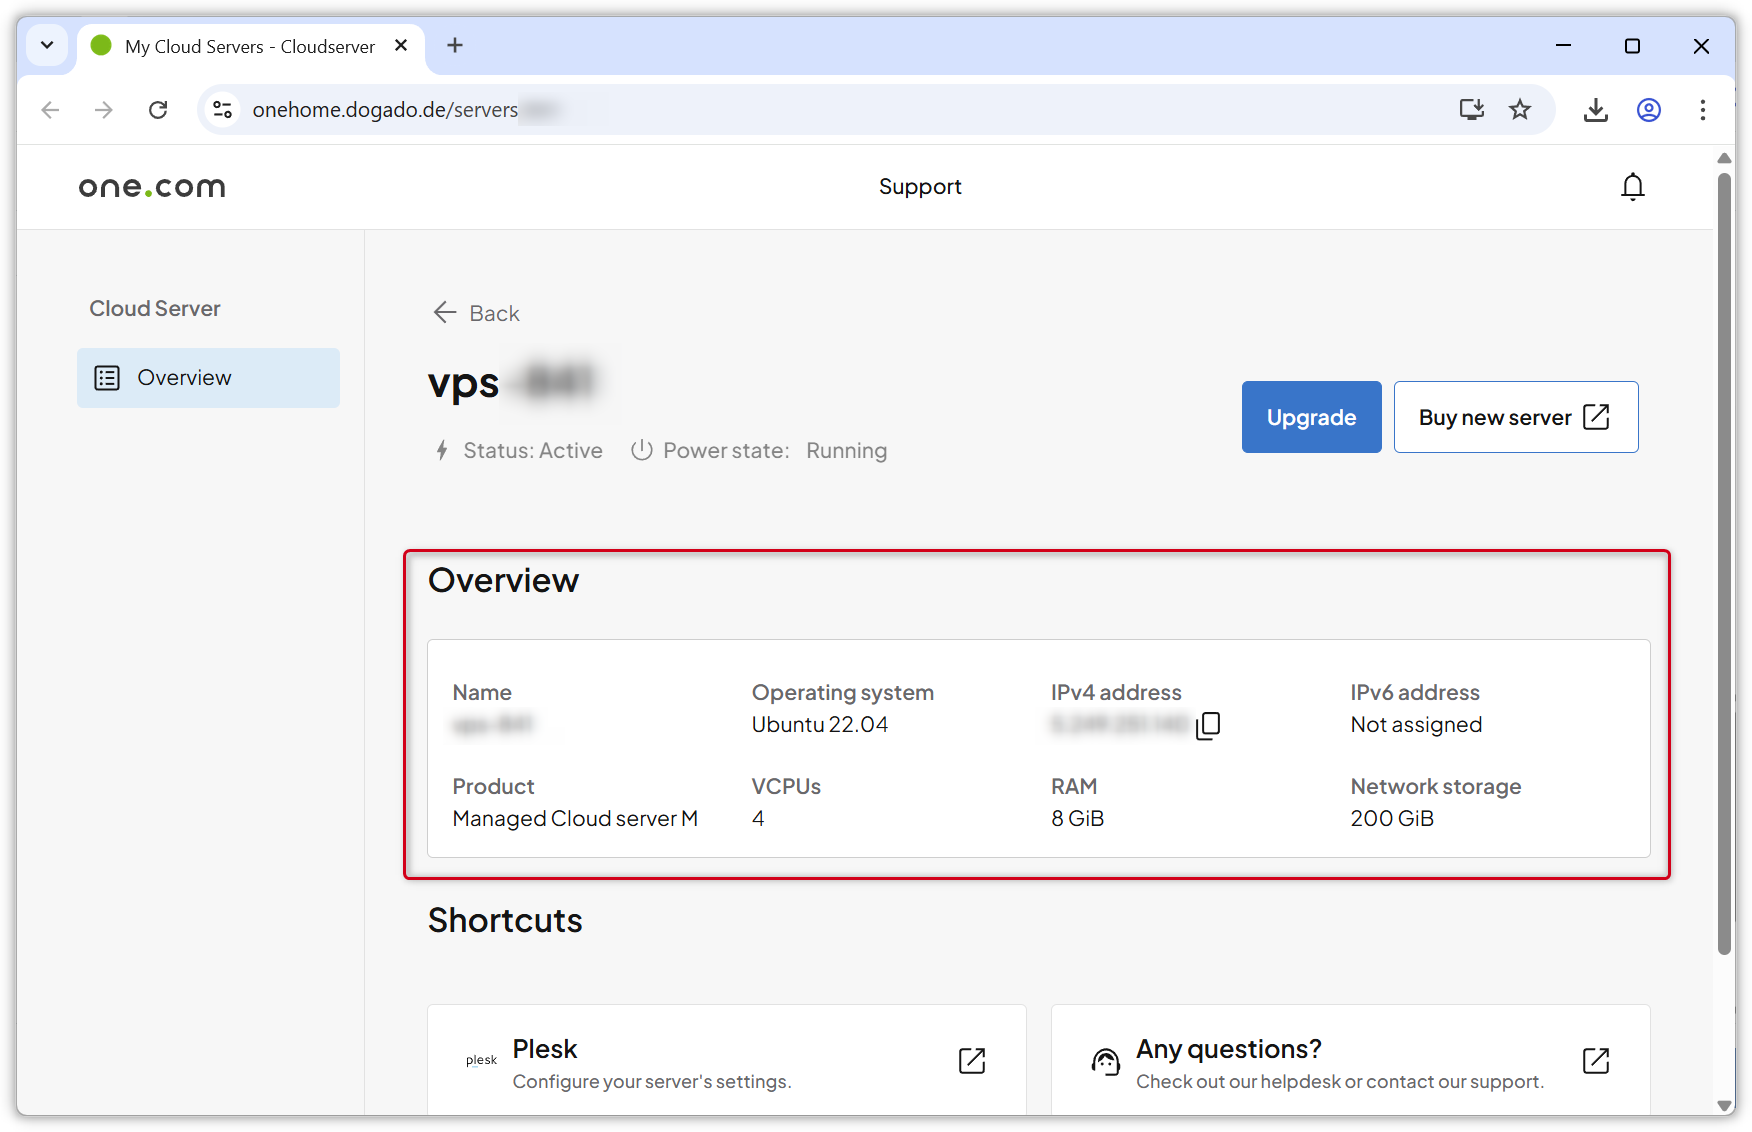Reload the current page
The image size is (1752, 1132).
[157, 110]
